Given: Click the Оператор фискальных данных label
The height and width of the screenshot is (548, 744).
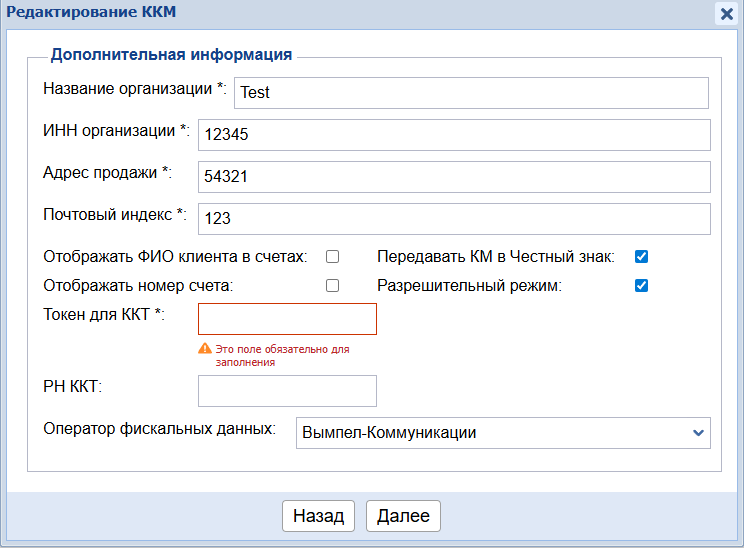Looking at the screenshot, I should [x=159, y=428].
